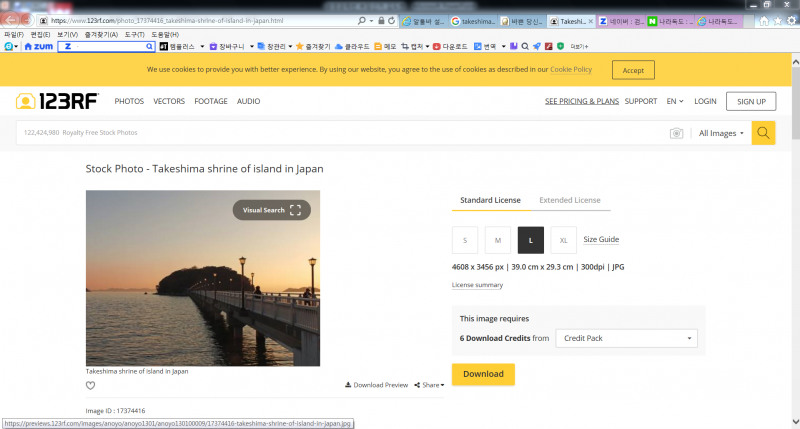Expand the Credit Pack dropdown
Screen dimensions: 800x429
tap(626, 338)
